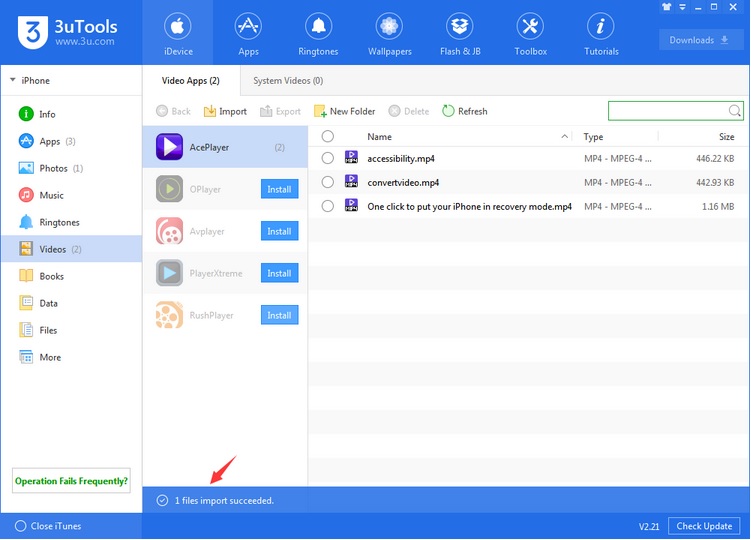
Task: Open Ringtones bell in top navigation
Action: coord(318,33)
